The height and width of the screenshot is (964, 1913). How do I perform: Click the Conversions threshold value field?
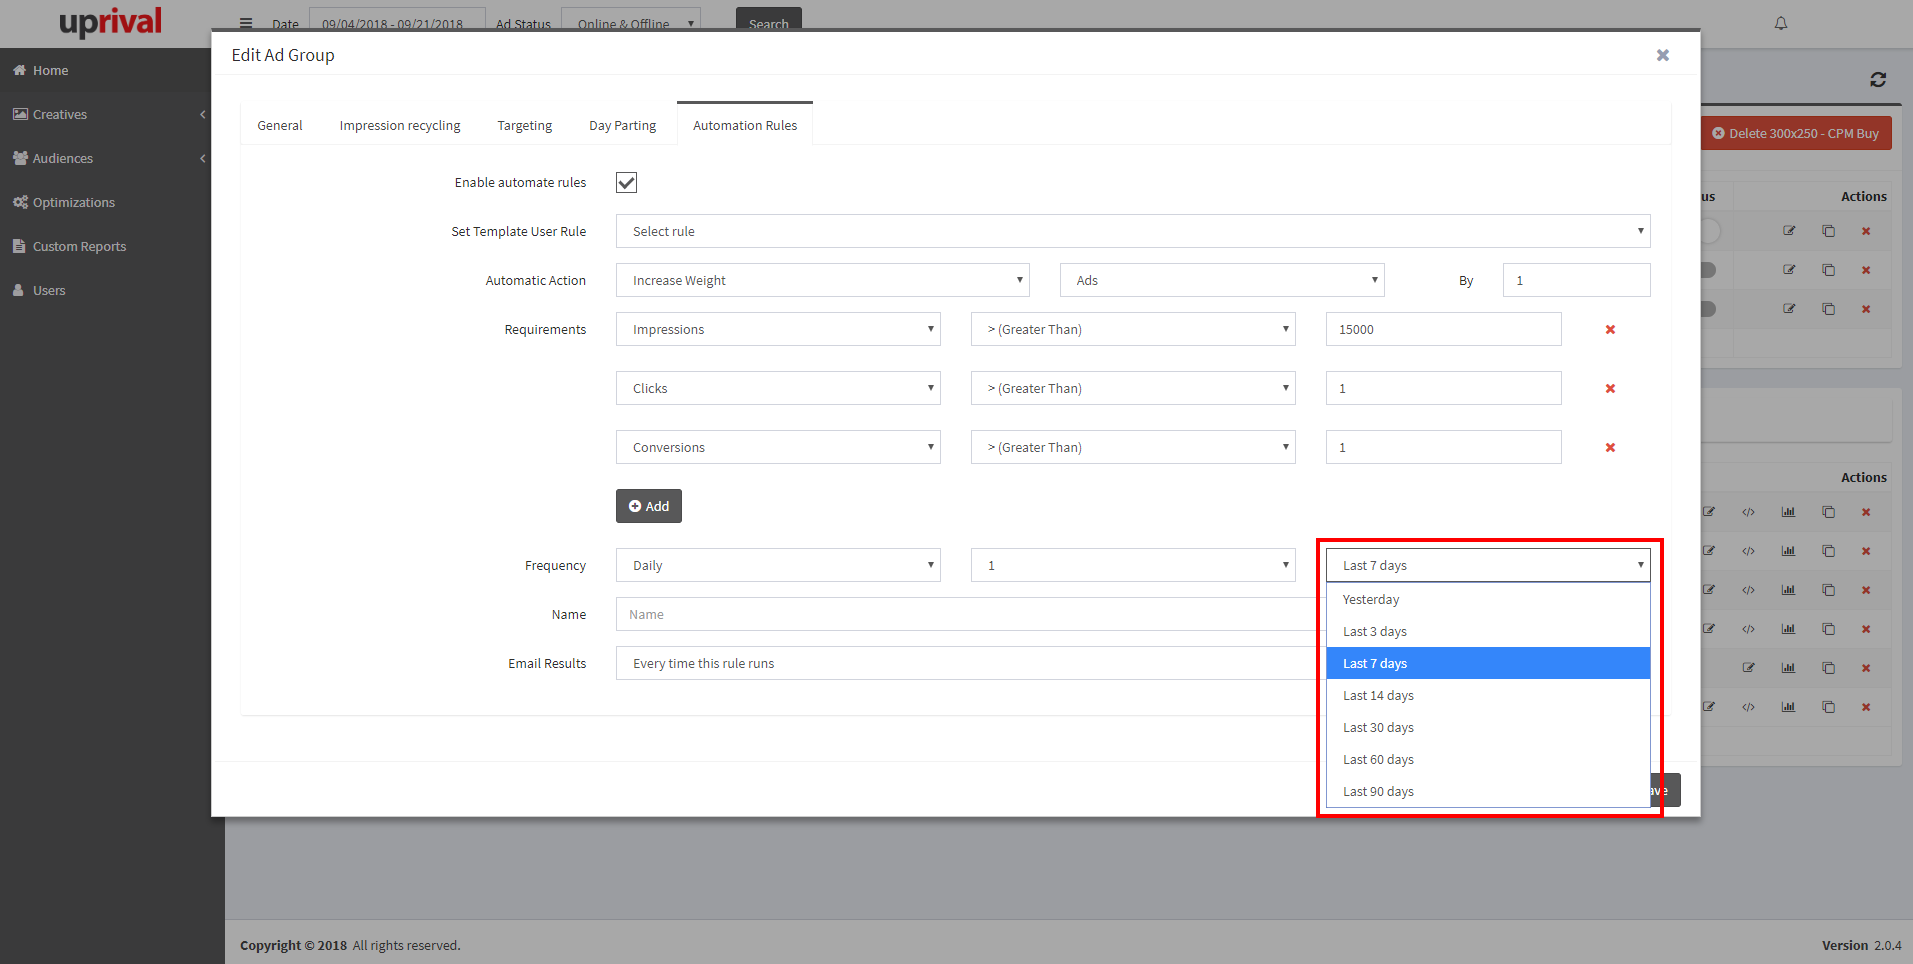click(x=1443, y=447)
